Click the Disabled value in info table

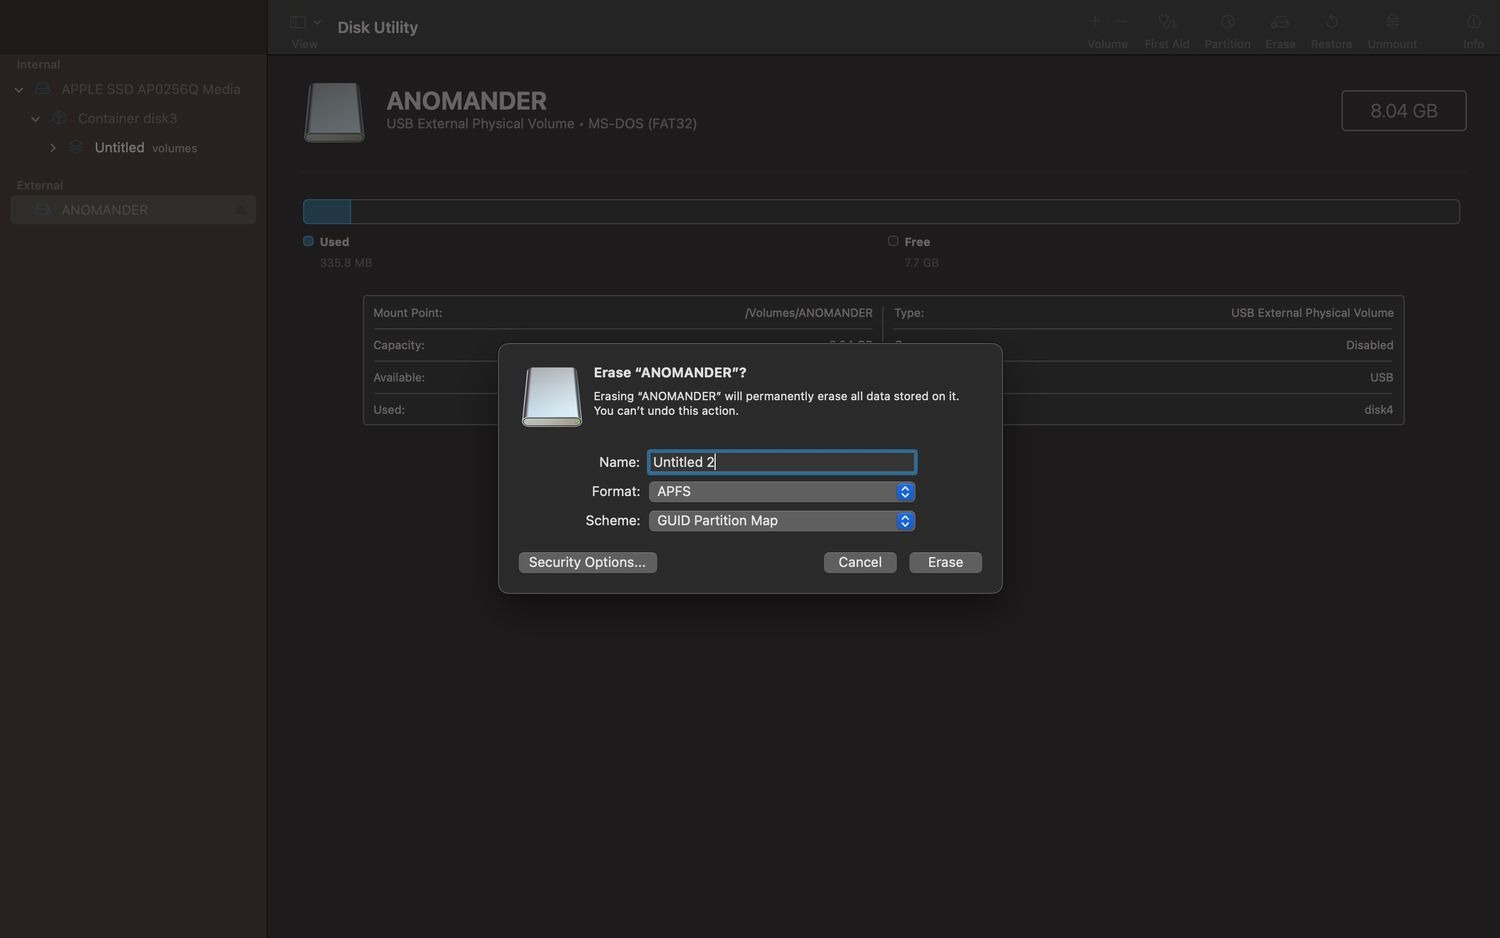[1369, 345]
